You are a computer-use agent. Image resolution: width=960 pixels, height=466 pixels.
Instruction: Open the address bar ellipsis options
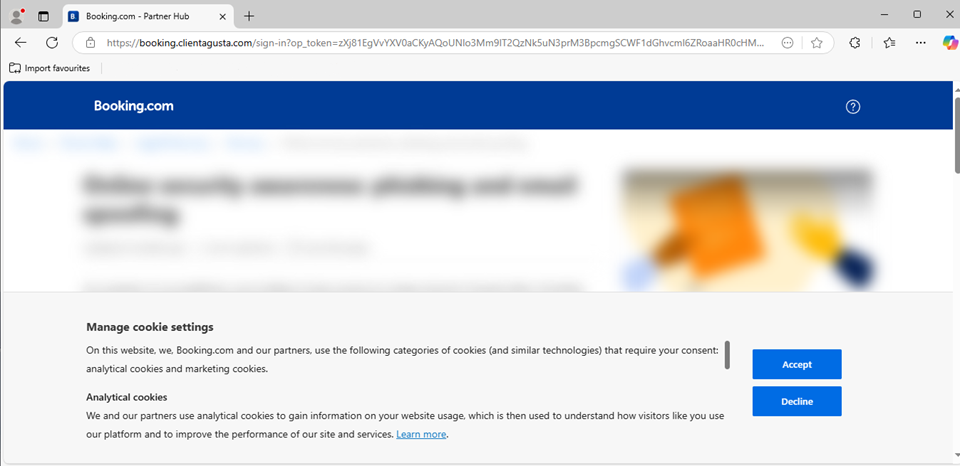click(x=788, y=43)
